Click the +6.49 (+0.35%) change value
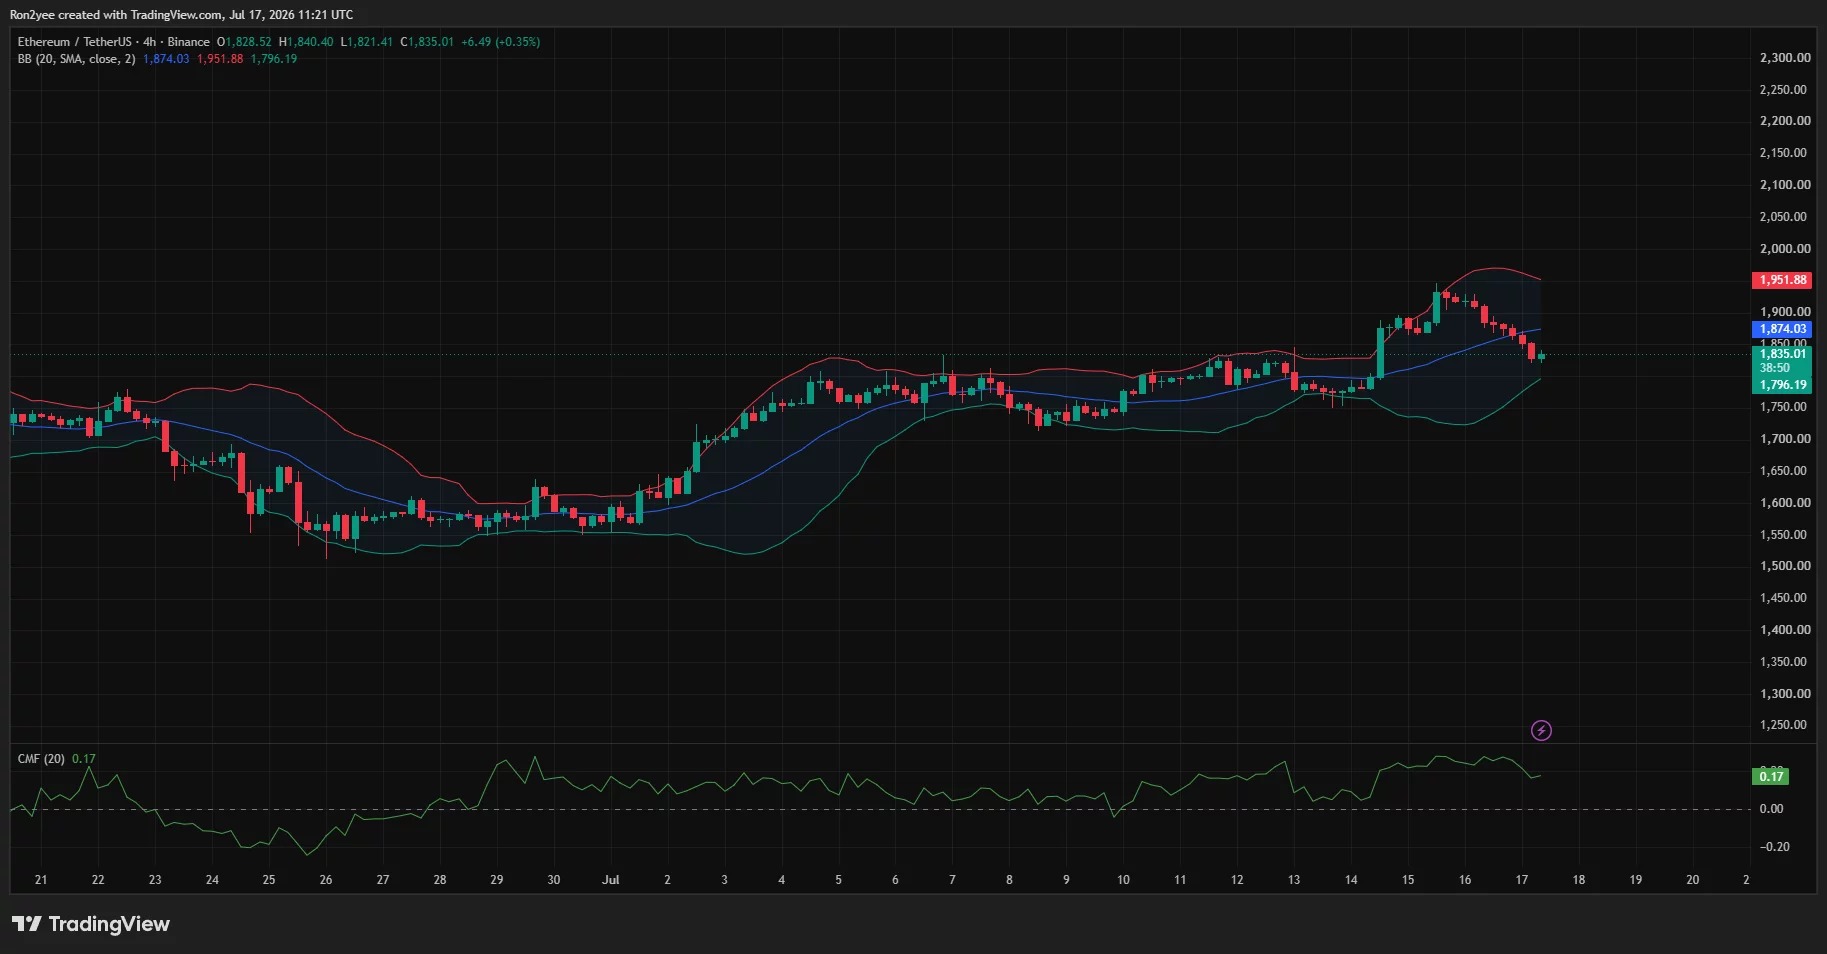This screenshot has height=954, width=1827. tap(500, 42)
